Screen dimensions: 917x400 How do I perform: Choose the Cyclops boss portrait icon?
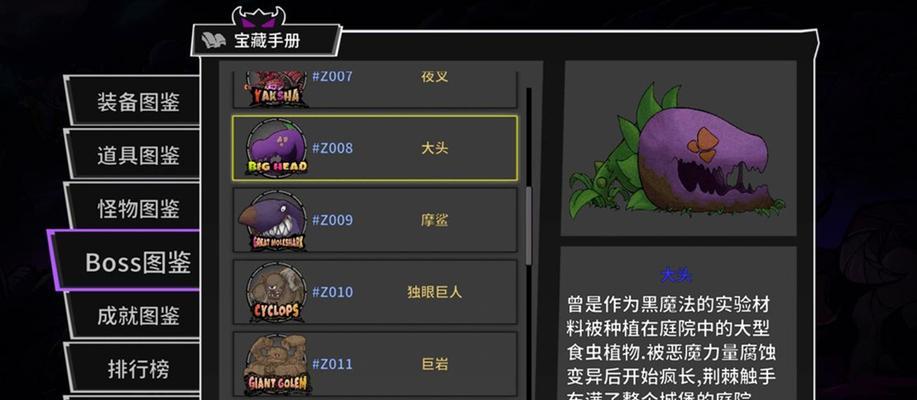(277, 292)
